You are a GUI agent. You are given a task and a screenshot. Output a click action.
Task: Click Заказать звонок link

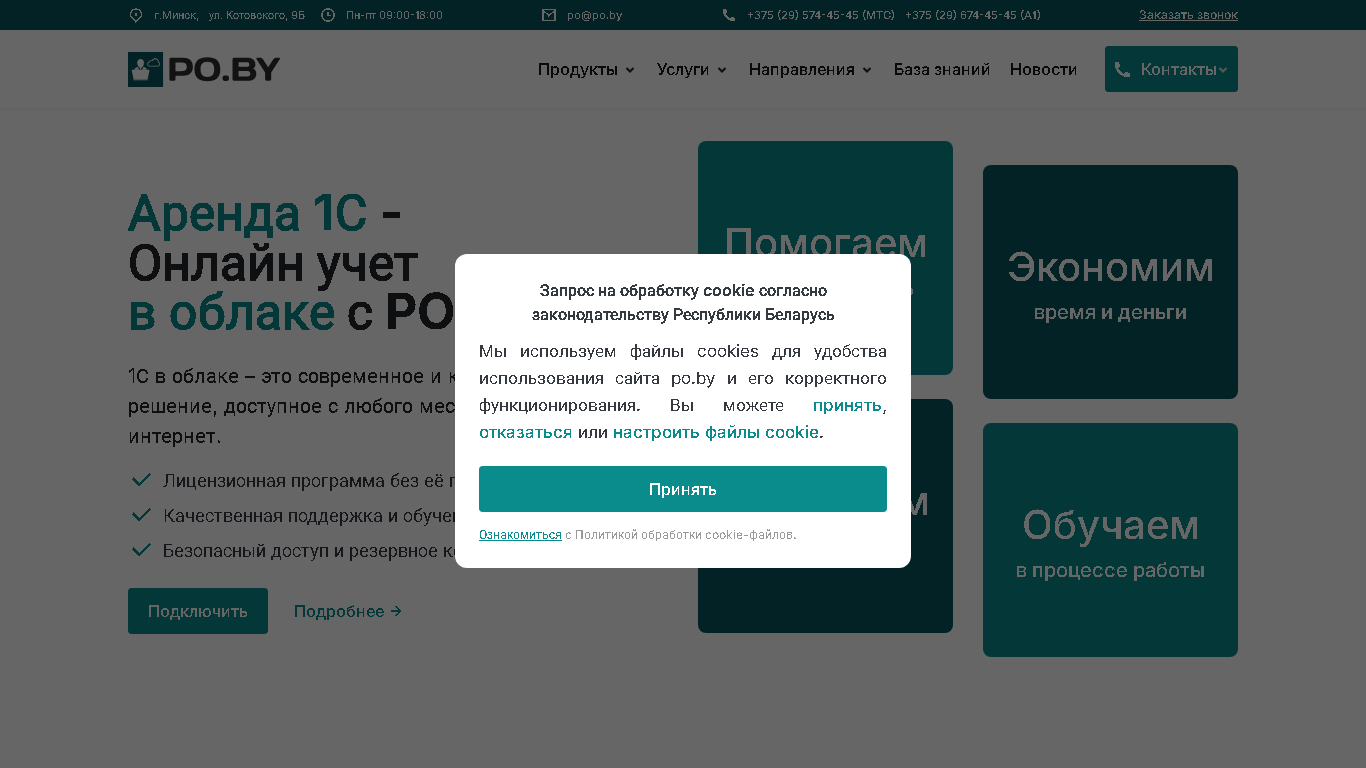click(x=1188, y=15)
